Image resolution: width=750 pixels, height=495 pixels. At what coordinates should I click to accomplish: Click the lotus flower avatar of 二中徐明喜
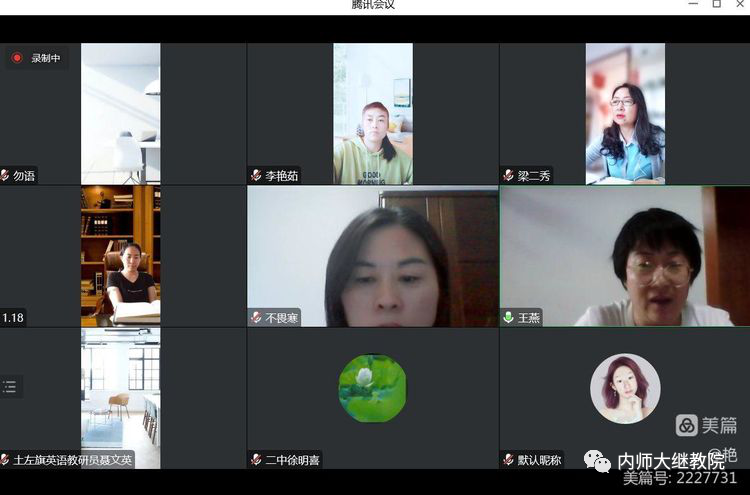(373, 388)
